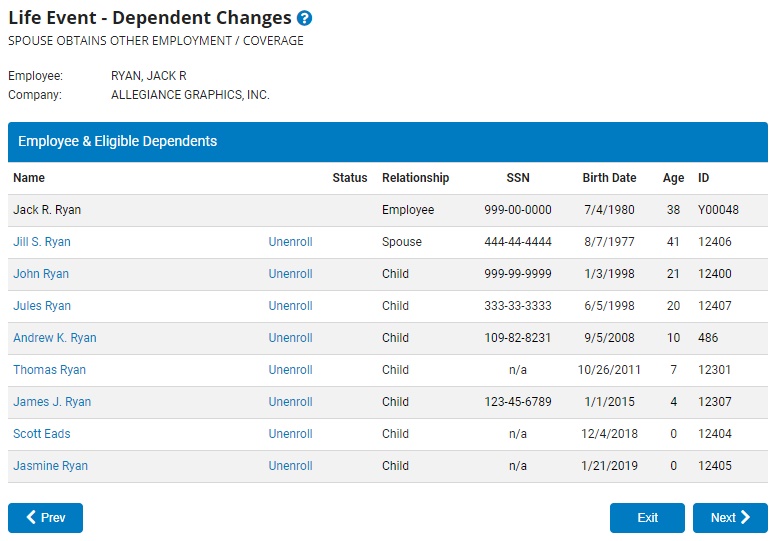Viewport: 777px width, 541px height.
Task: Unenroll Jasmine Ryan
Action: 290,466
